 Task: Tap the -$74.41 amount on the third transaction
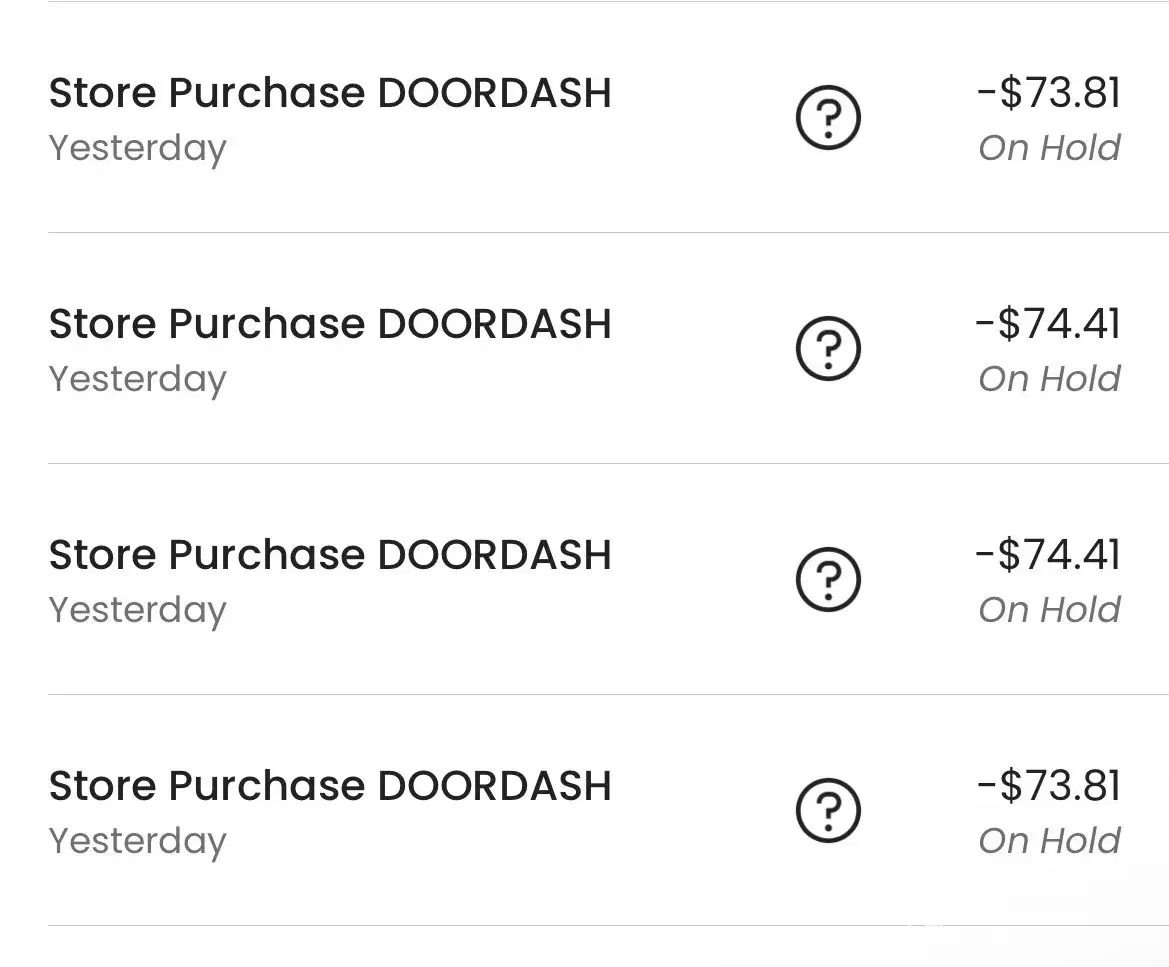coord(1049,555)
